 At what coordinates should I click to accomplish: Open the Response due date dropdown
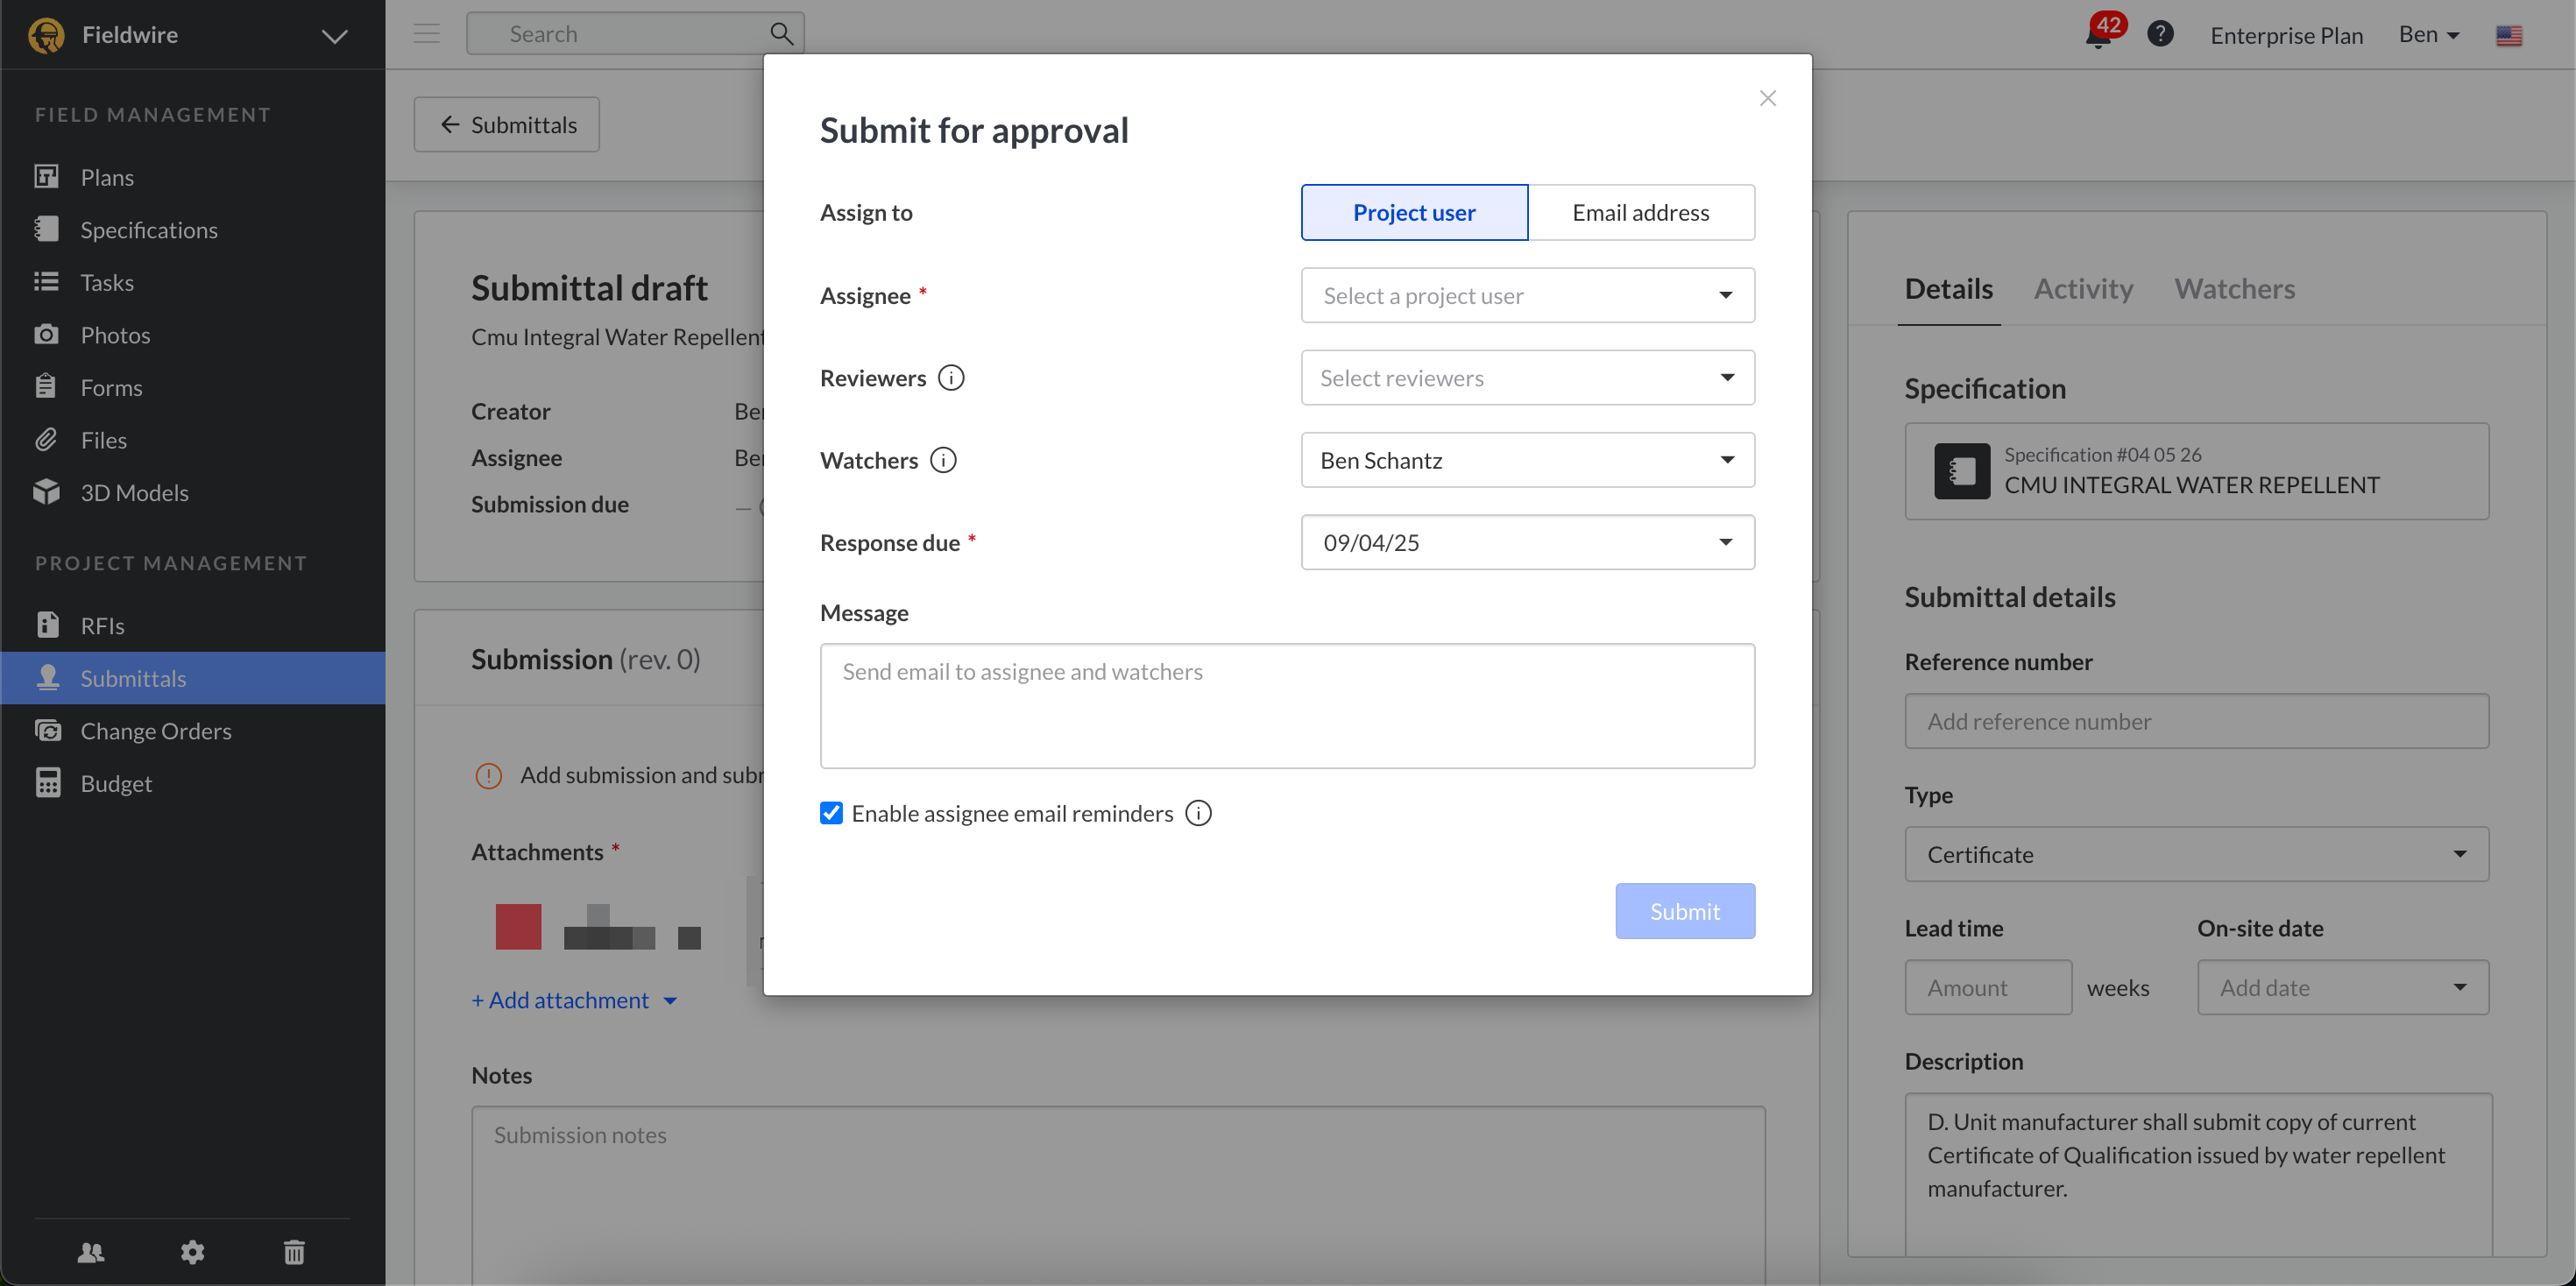pyautogui.click(x=1527, y=542)
